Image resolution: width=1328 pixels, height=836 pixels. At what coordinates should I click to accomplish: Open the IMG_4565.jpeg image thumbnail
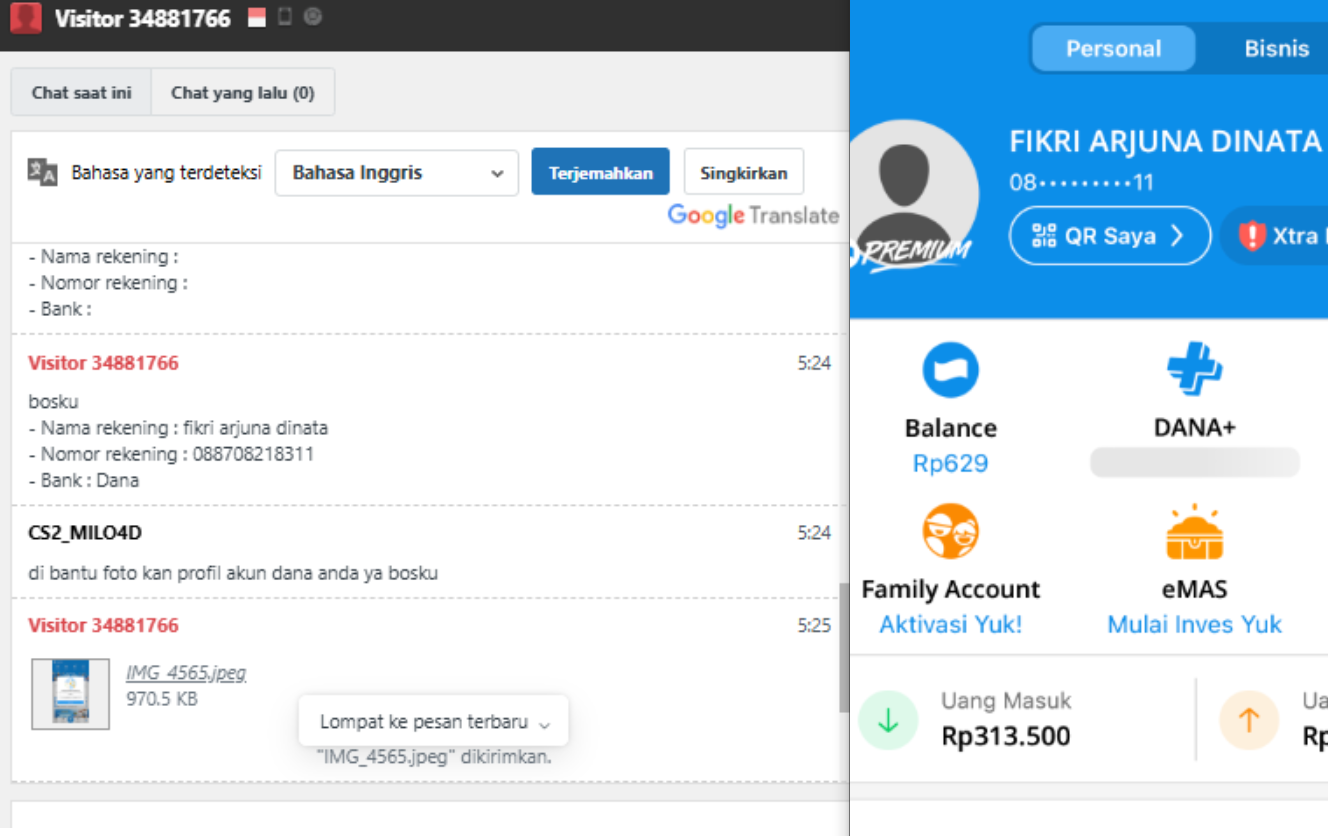[71, 693]
